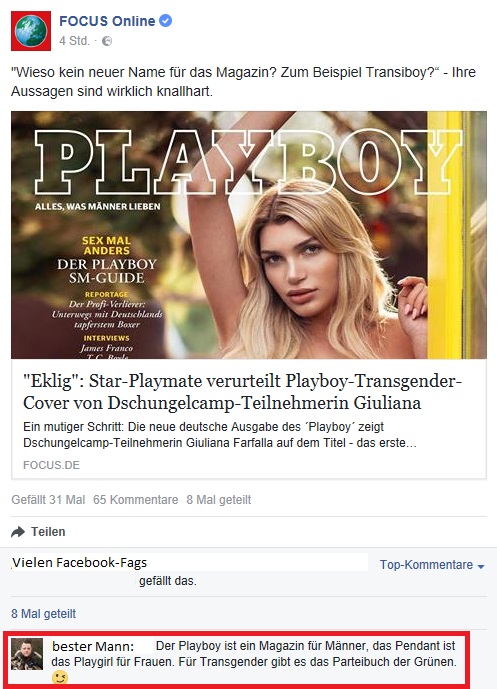Screen dimensions: 497x689
Task: Visit the FOCUS.DE source link
Action: tap(51, 465)
